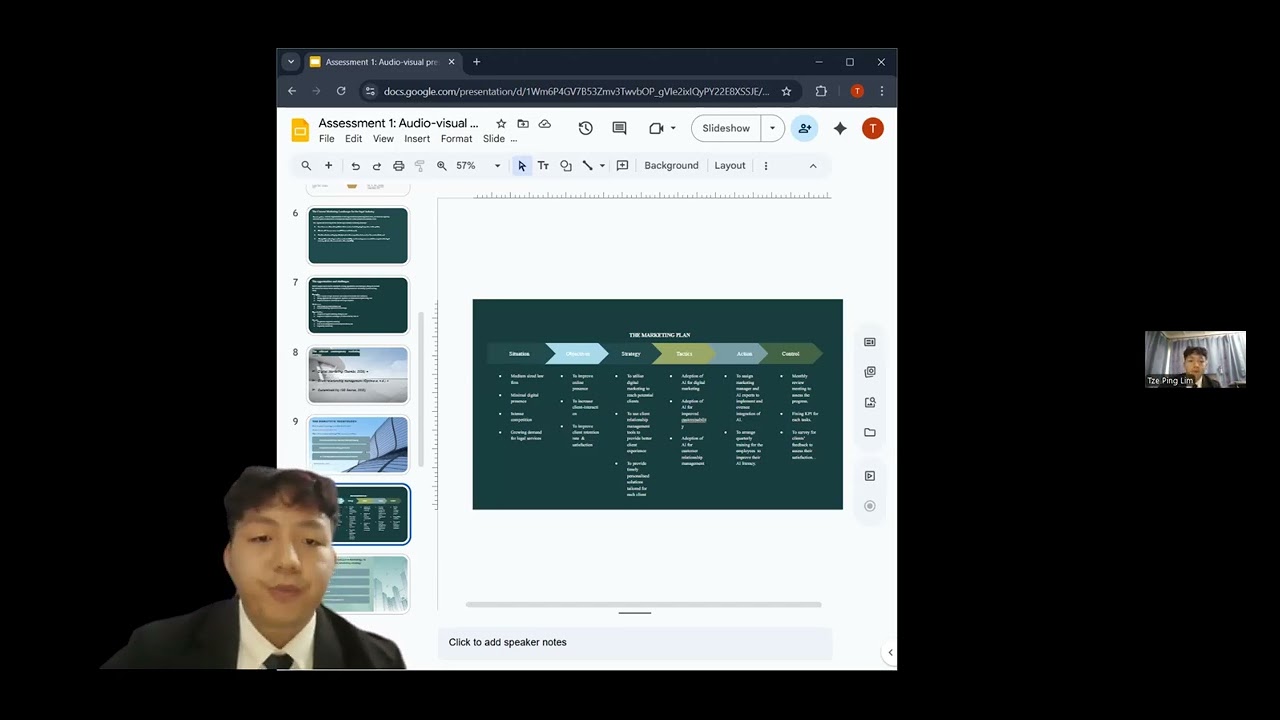Click the Add comment toolbar icon
Image resolution: width=1280 pixels, height=720 pixels.
point(622,166)
